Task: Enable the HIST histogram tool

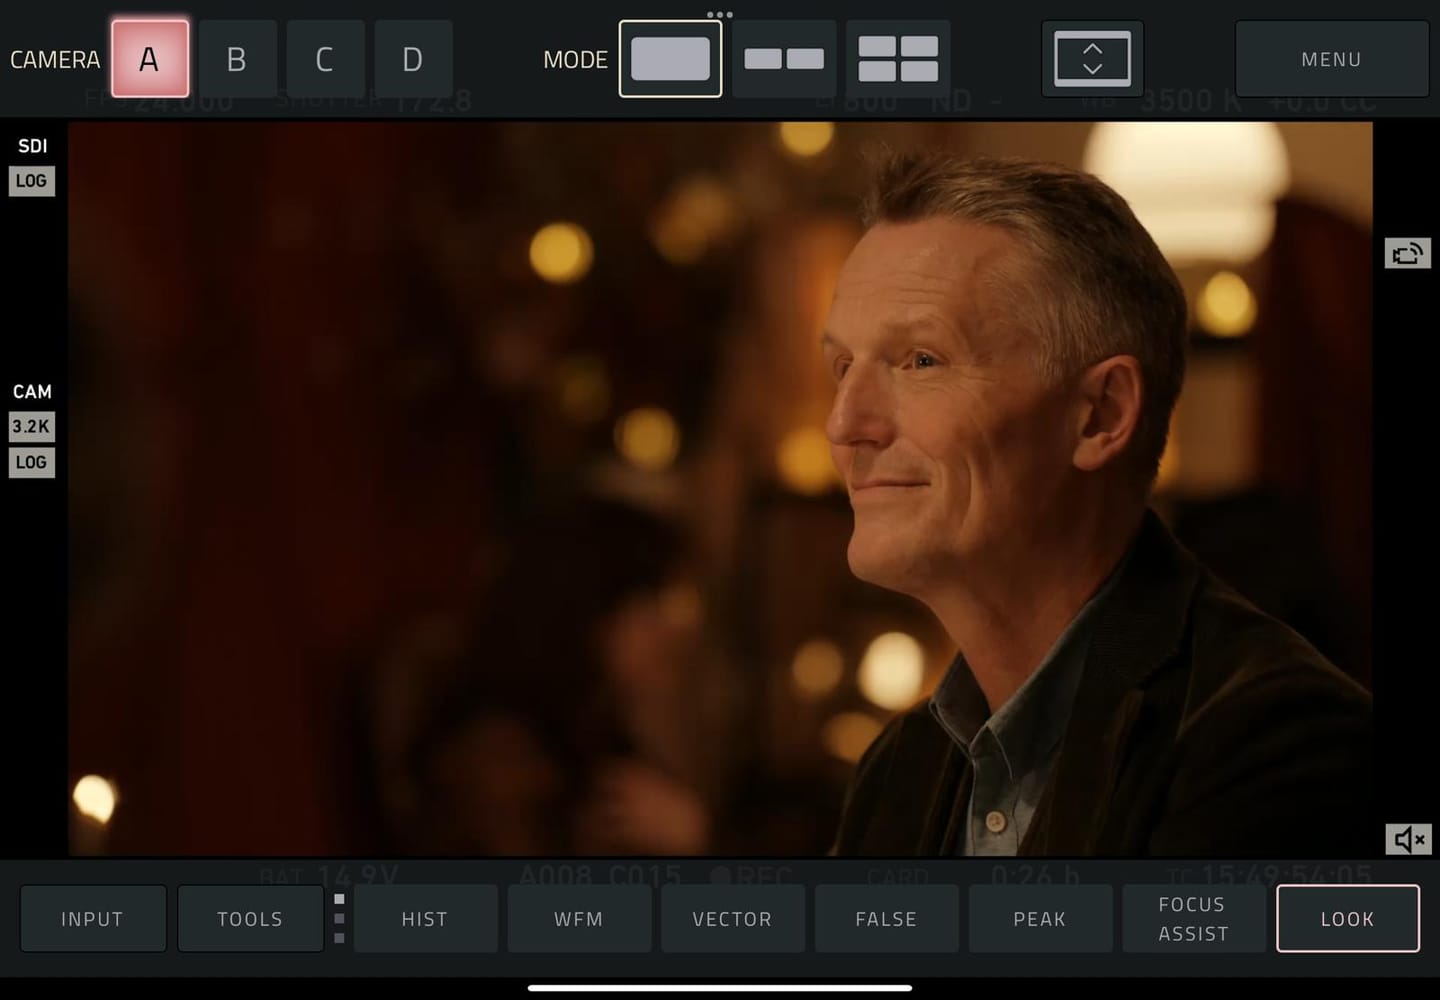Action: coord(425,918)
